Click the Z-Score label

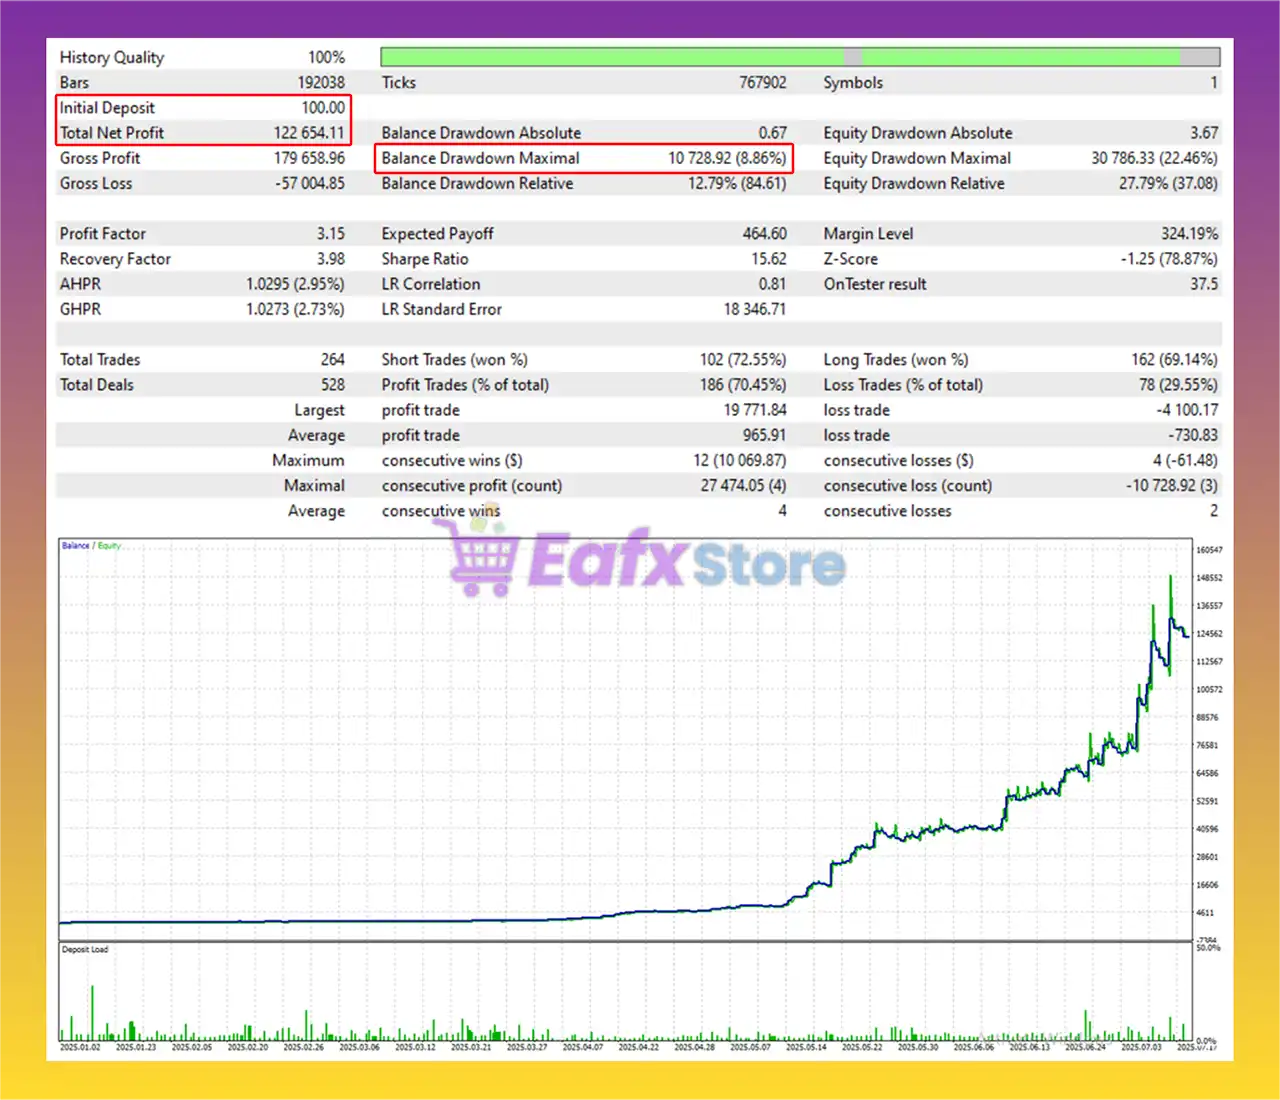(x=850, y=259)
